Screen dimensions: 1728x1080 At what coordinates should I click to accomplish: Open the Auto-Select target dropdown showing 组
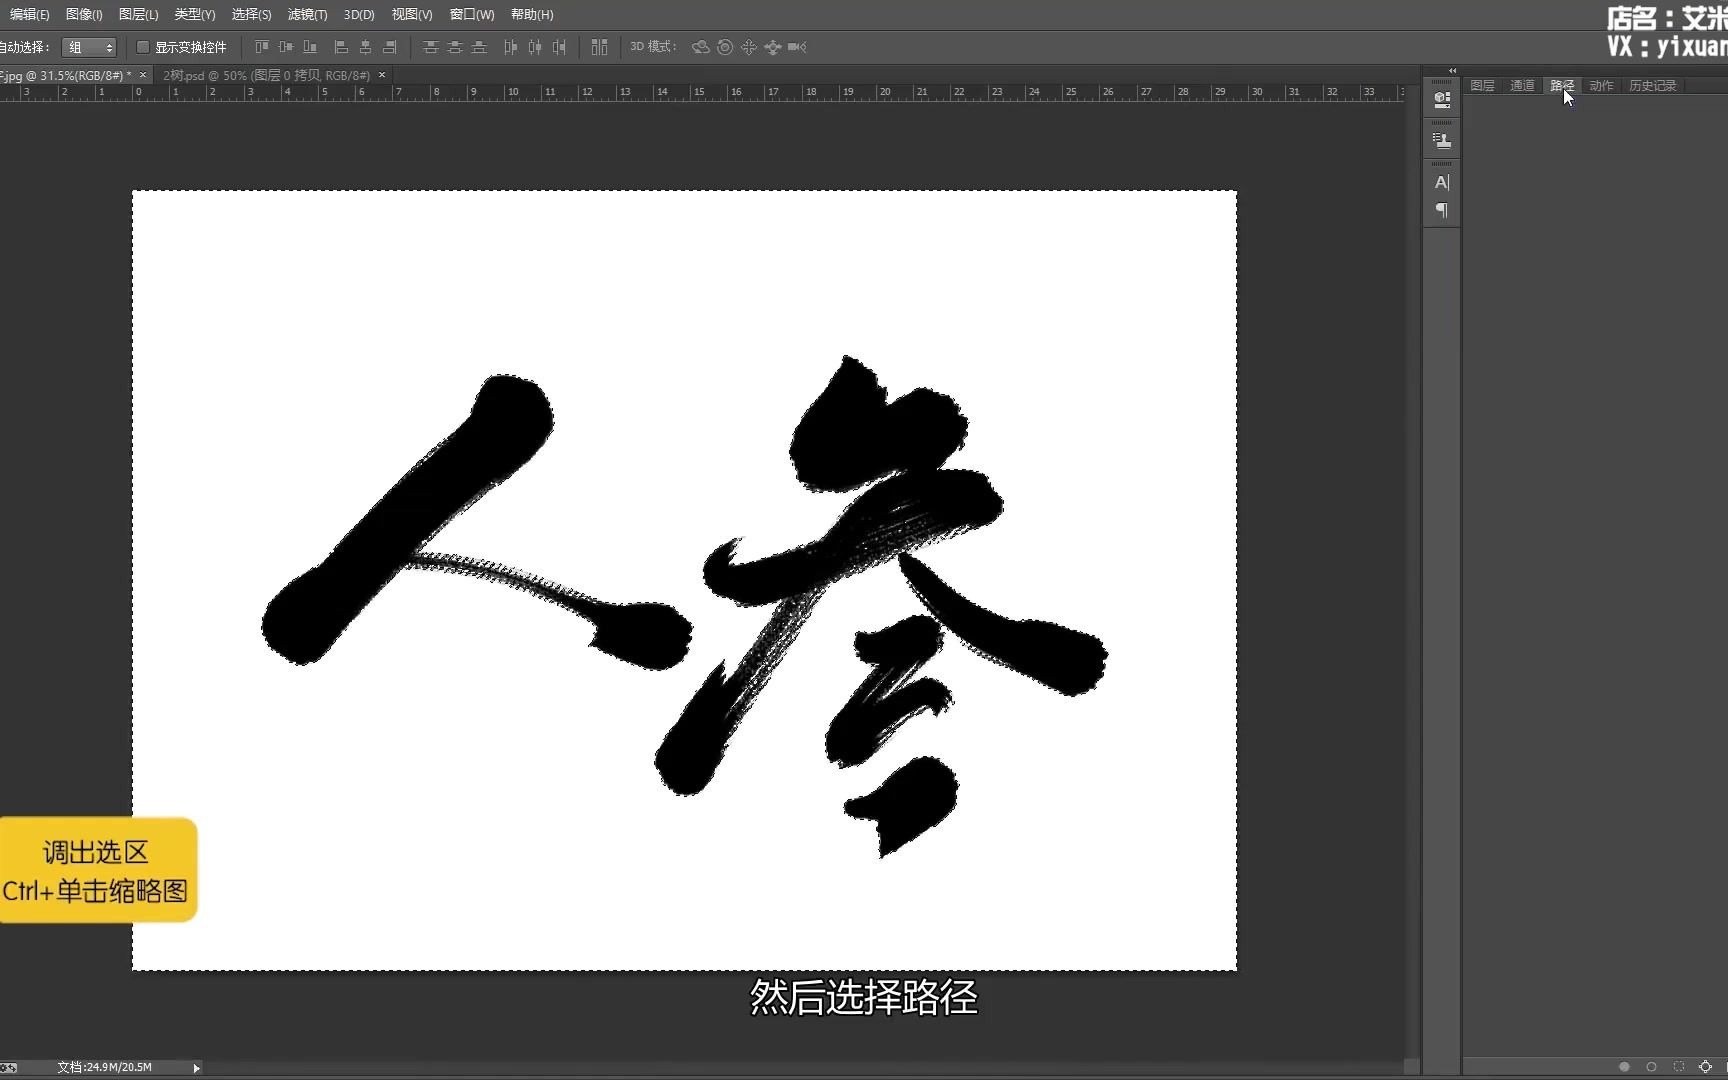[x=90, y=47]
